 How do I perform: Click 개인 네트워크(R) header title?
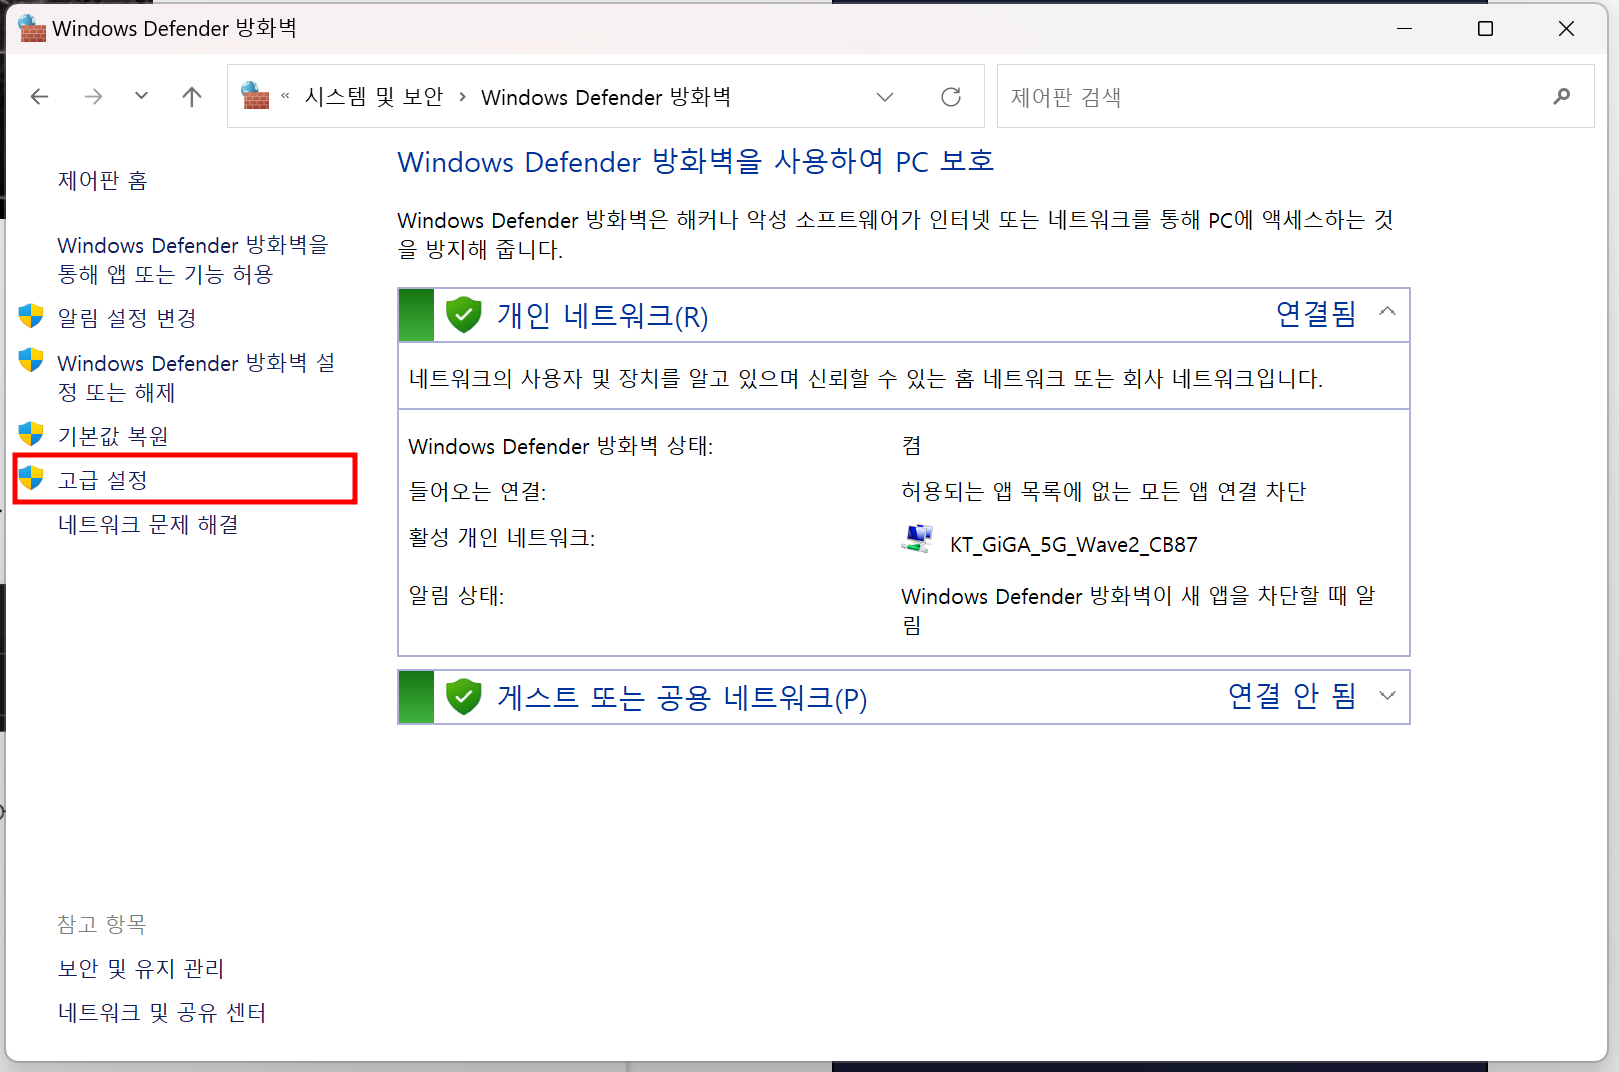click(603, 316)
